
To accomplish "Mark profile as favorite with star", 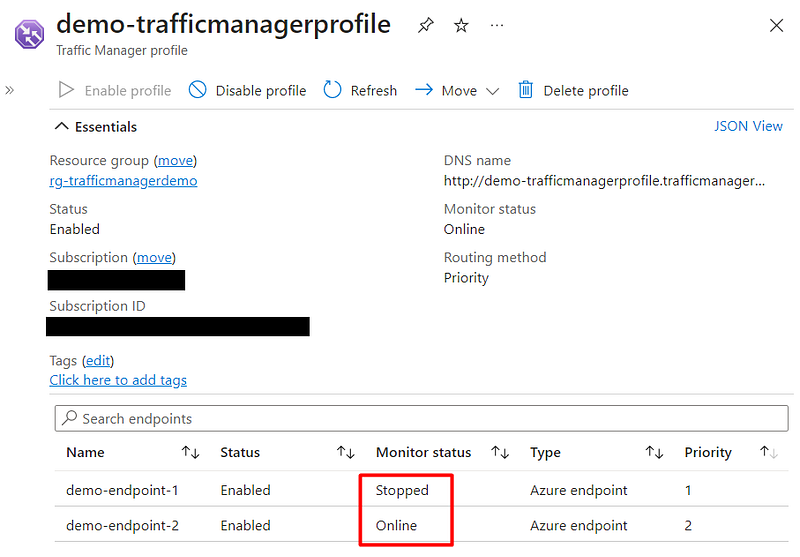I will coord(461,25).
